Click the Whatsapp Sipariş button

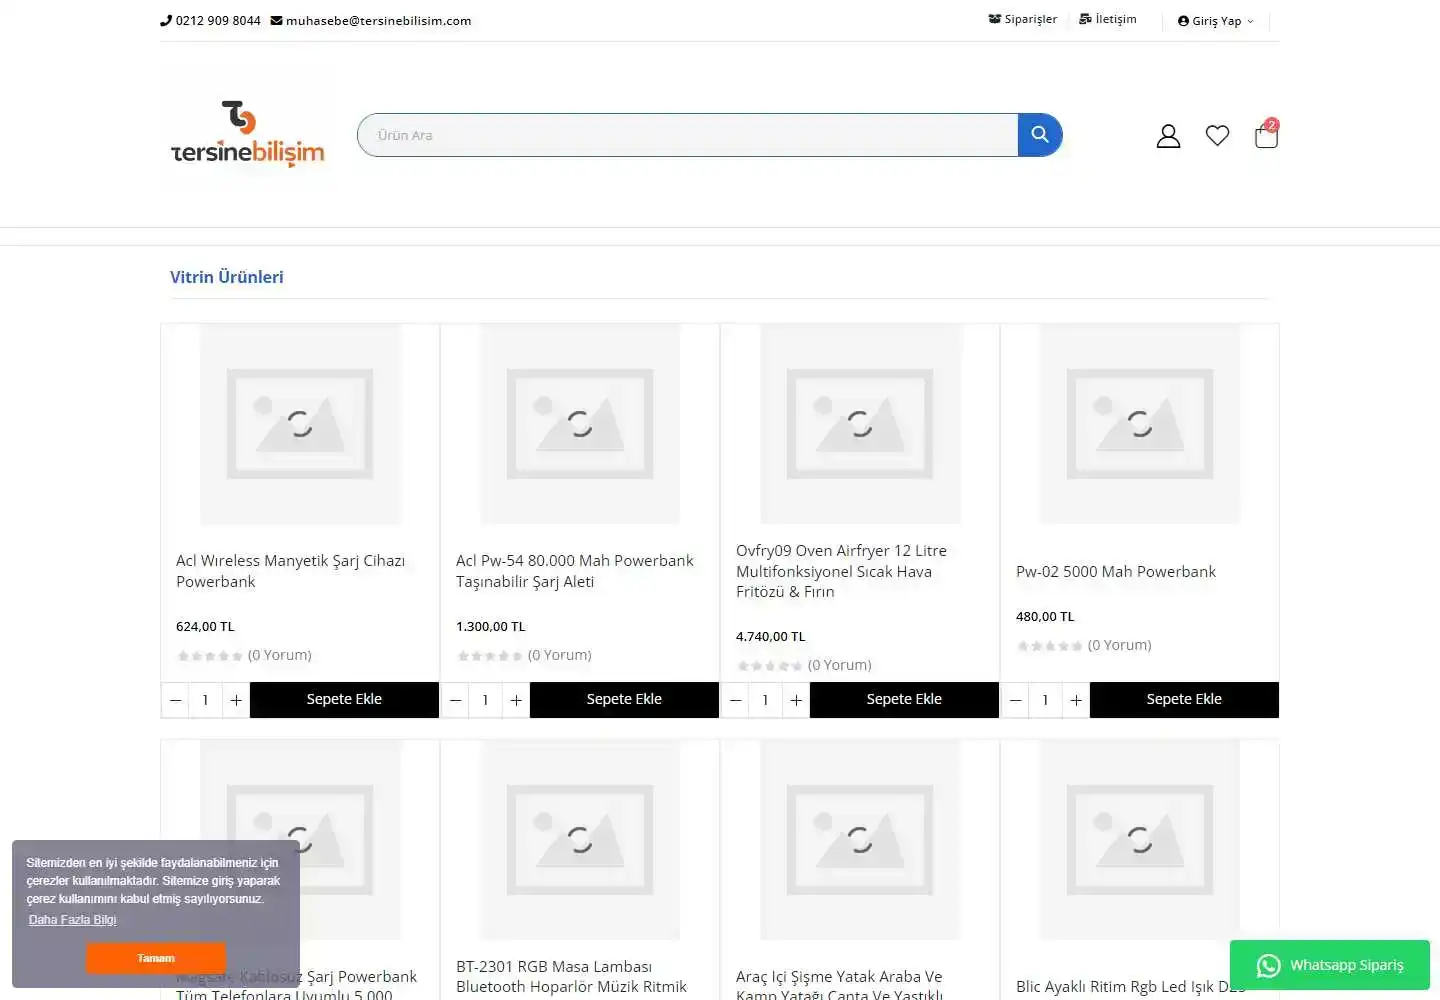pyautogui.click(x=1330, y=965)
